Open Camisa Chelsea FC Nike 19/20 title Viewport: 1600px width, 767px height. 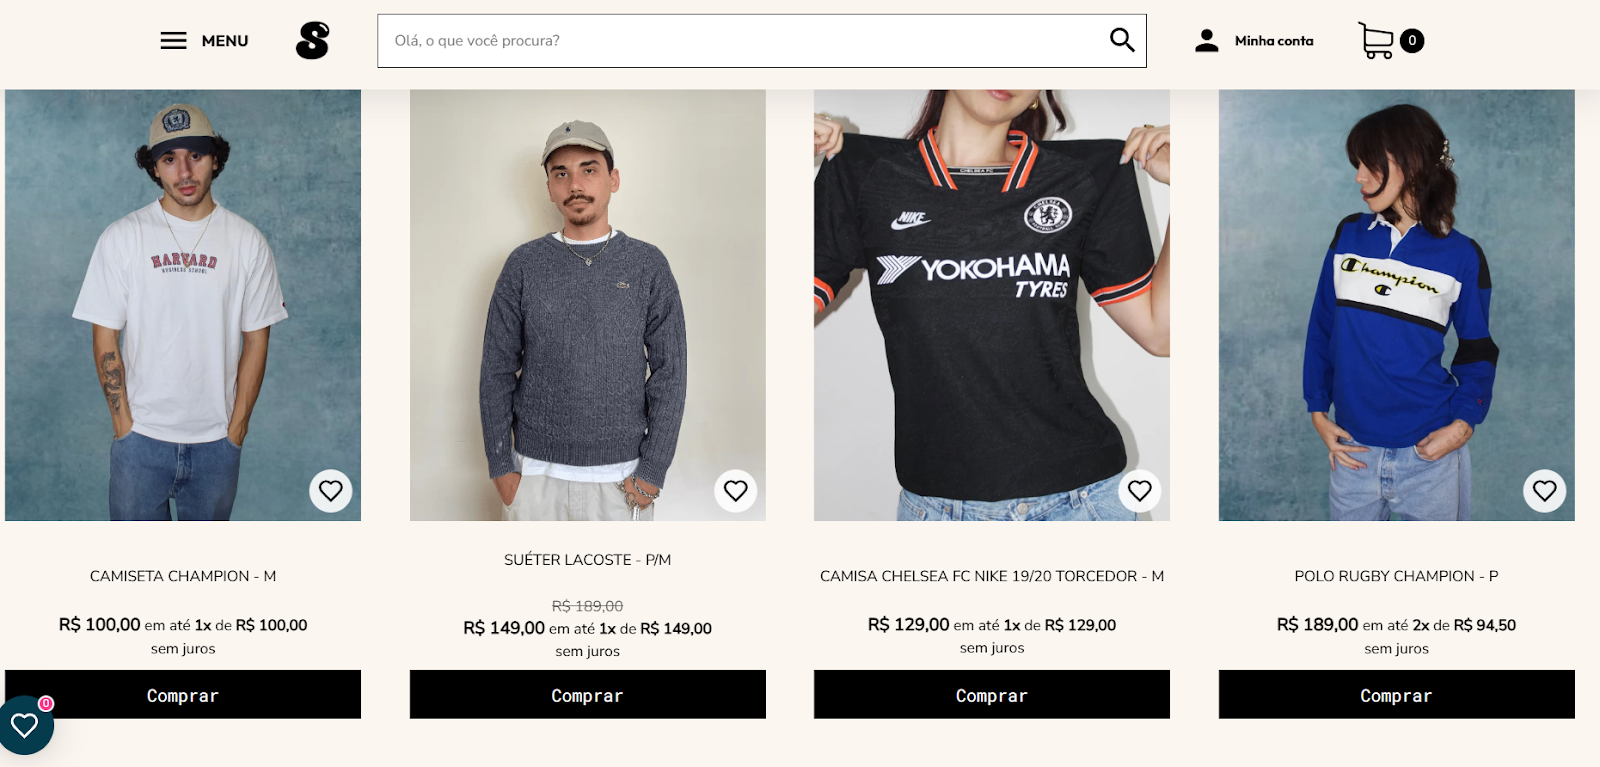(x=991, y=576)
